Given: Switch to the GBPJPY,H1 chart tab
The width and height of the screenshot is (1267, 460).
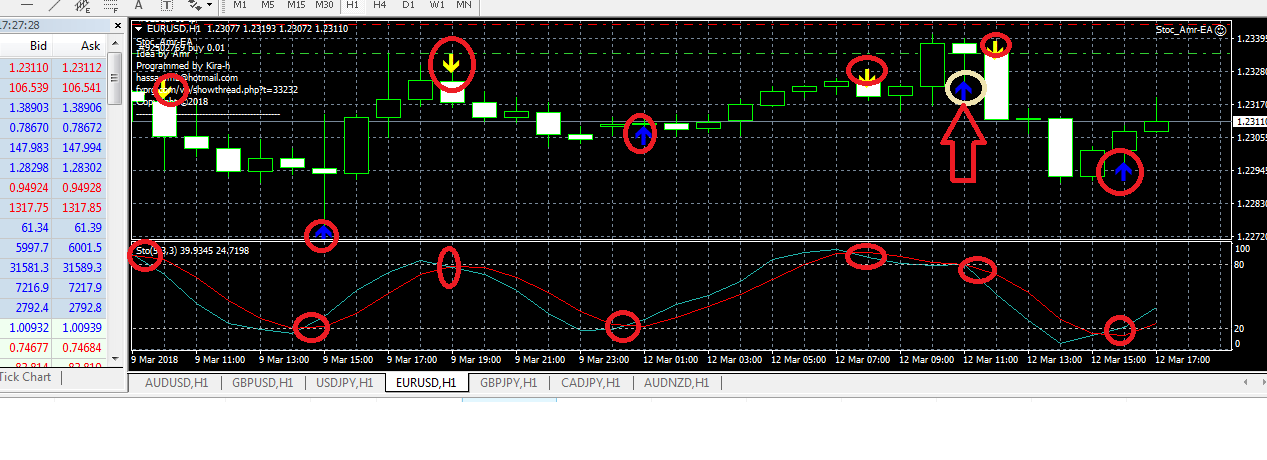Looking at the screenshot, I should tap(503, 382).
